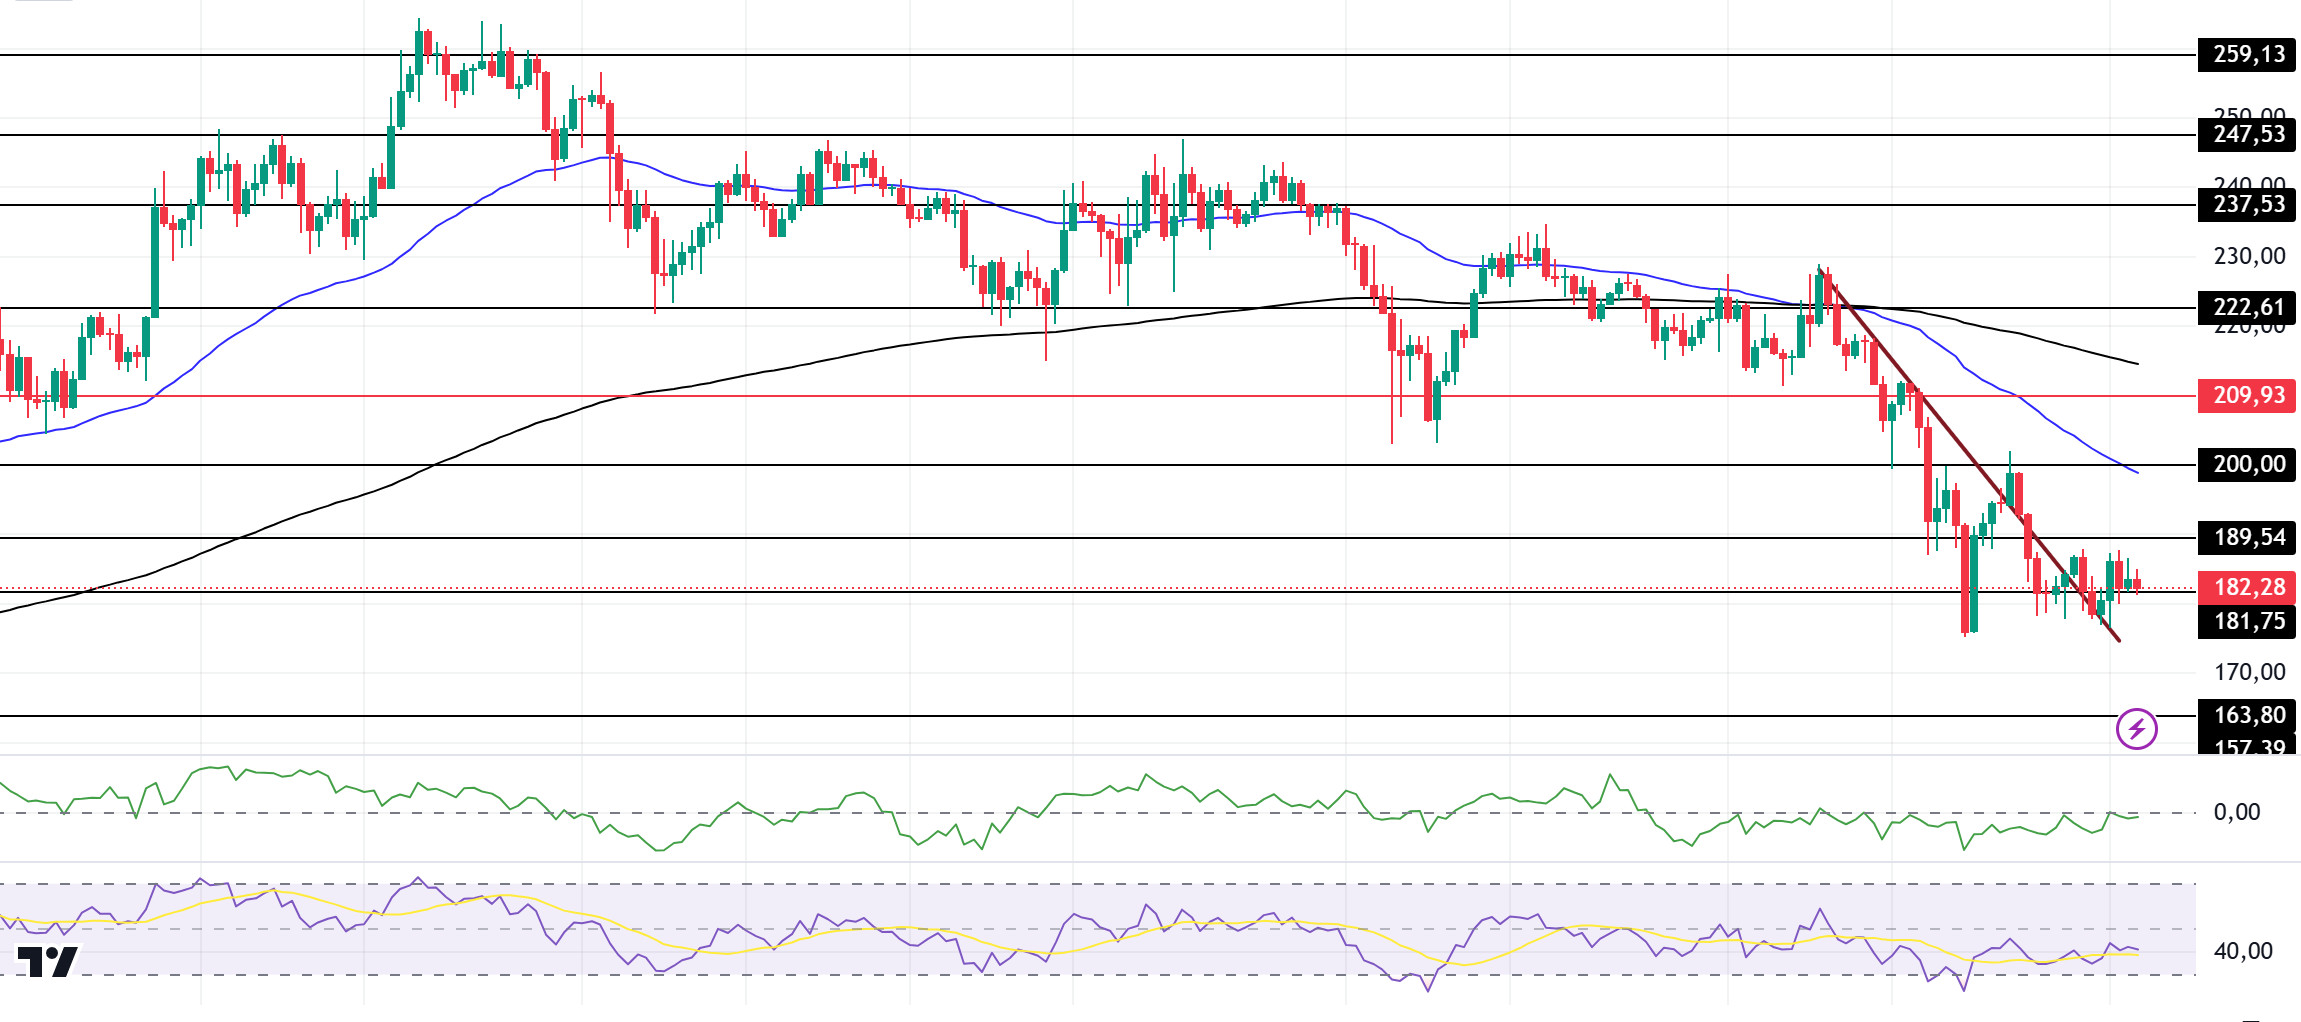
Task: Click the 0,00 oscillator axis value
Action: tap(2237, 812)
